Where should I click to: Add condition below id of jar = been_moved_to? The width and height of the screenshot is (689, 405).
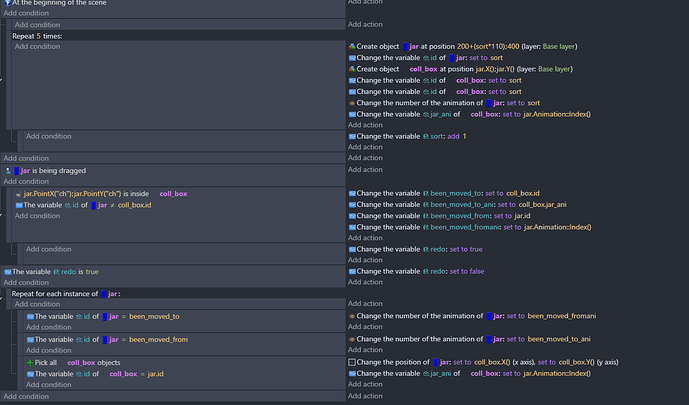pos(48,328)
